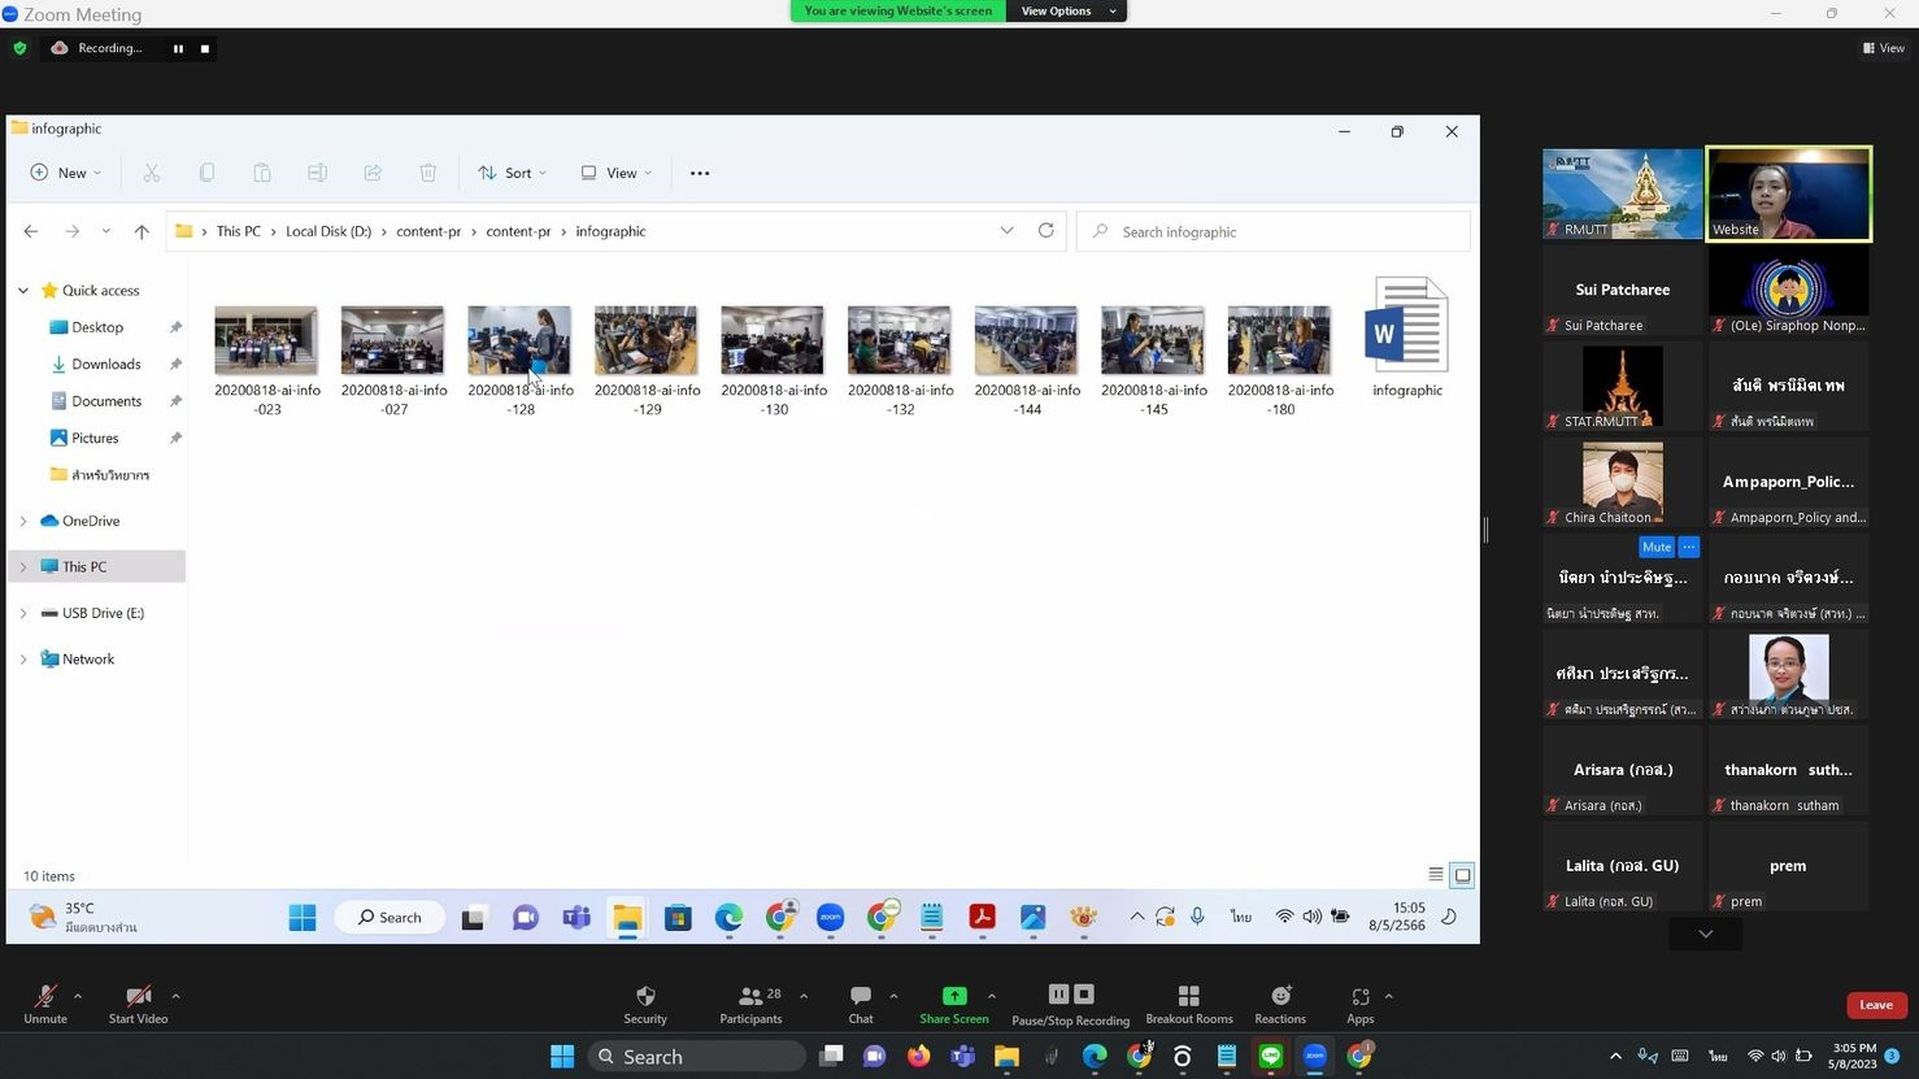1919x1079 pixels.
Task: Click the Paste icon in Explorer toolbar
Action: (262, 173)
